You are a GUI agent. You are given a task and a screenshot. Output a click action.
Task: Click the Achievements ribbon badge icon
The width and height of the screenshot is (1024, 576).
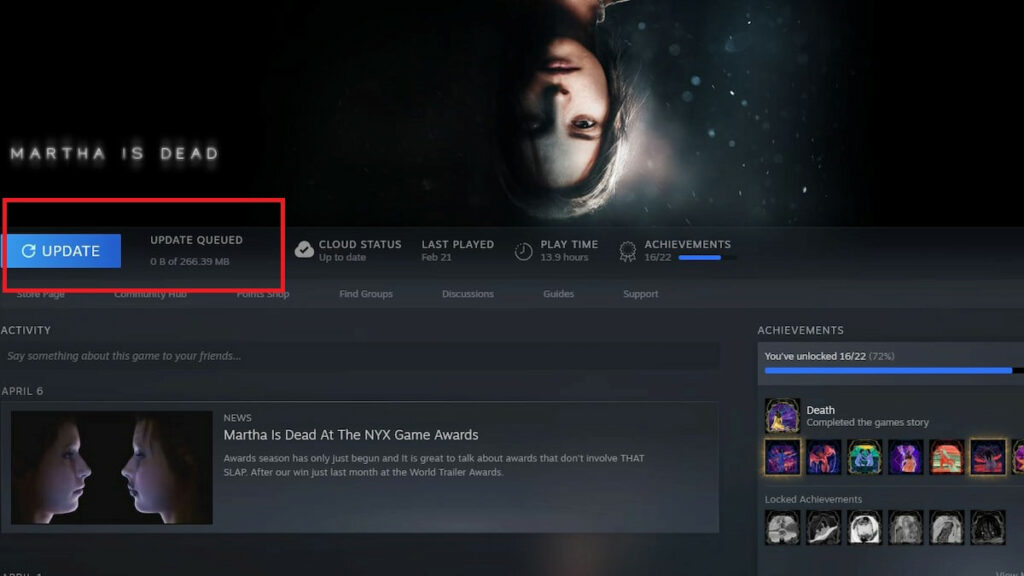pos(628,250)
